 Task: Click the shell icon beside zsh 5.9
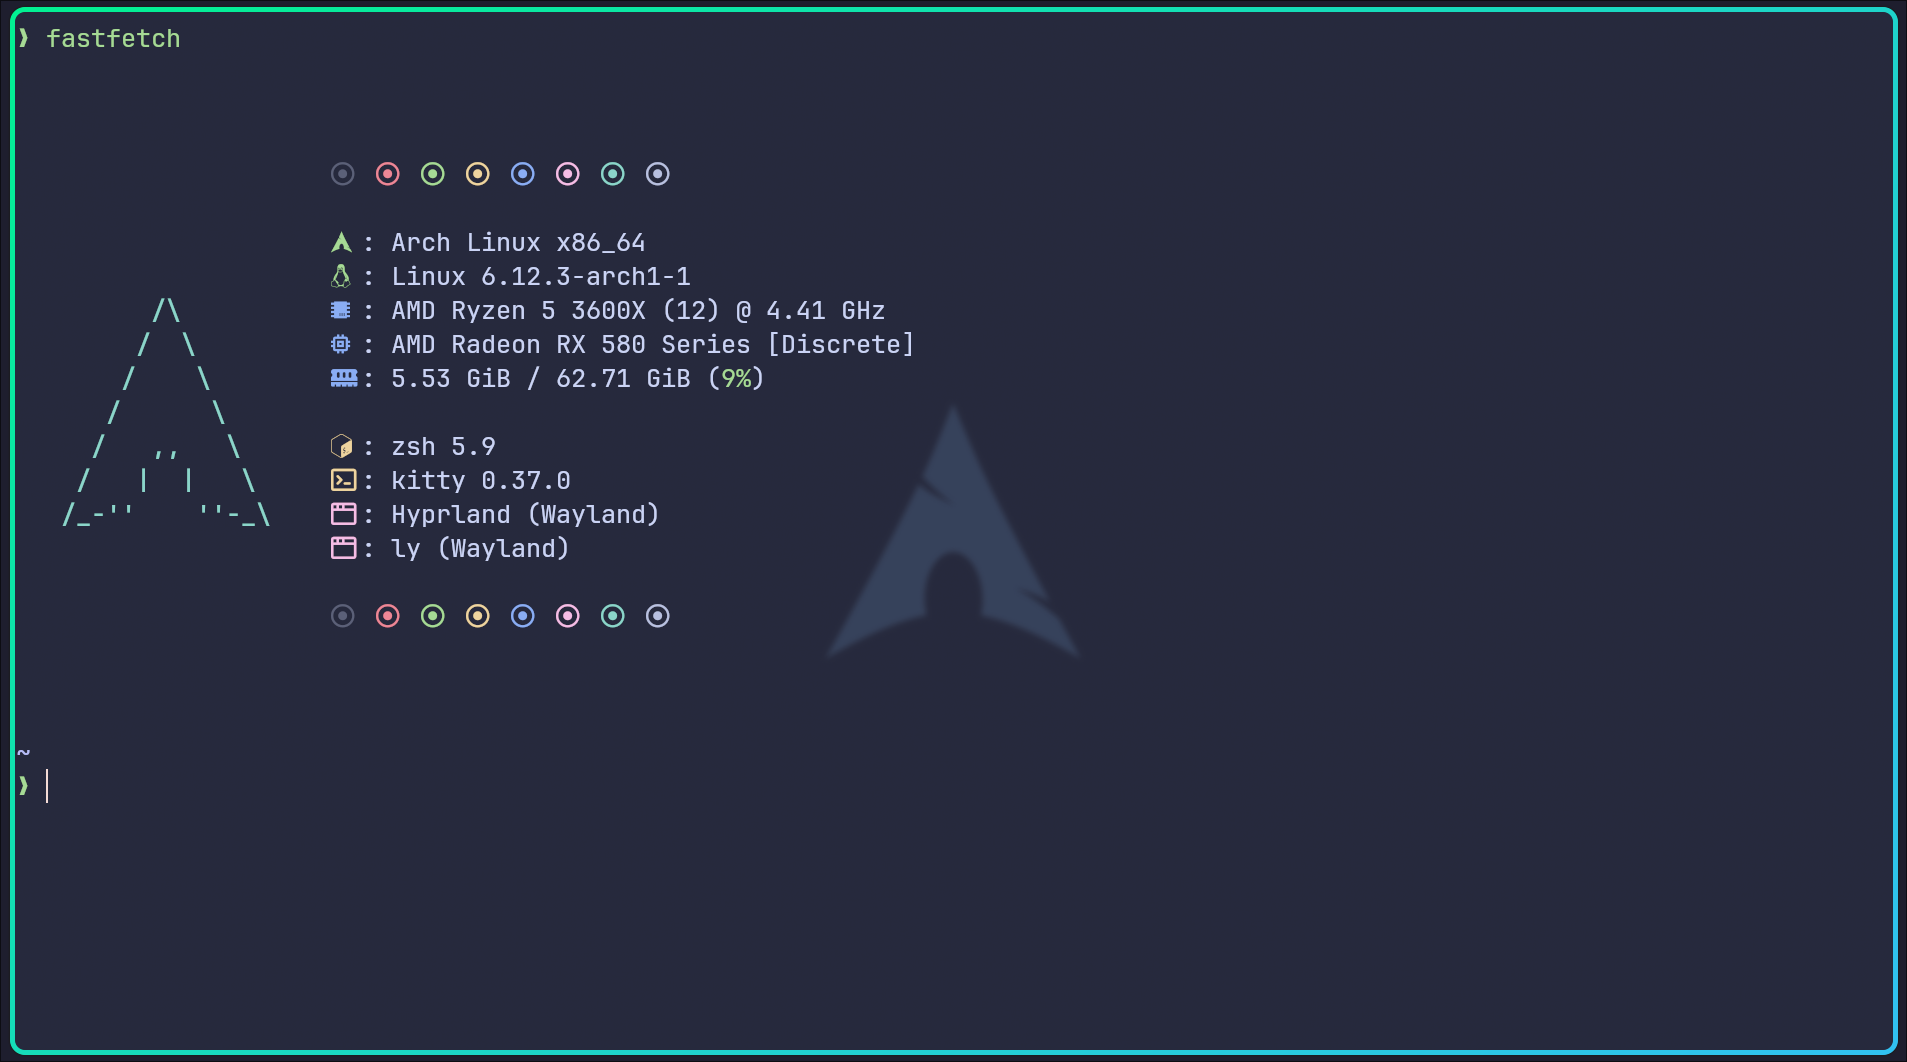341,446
